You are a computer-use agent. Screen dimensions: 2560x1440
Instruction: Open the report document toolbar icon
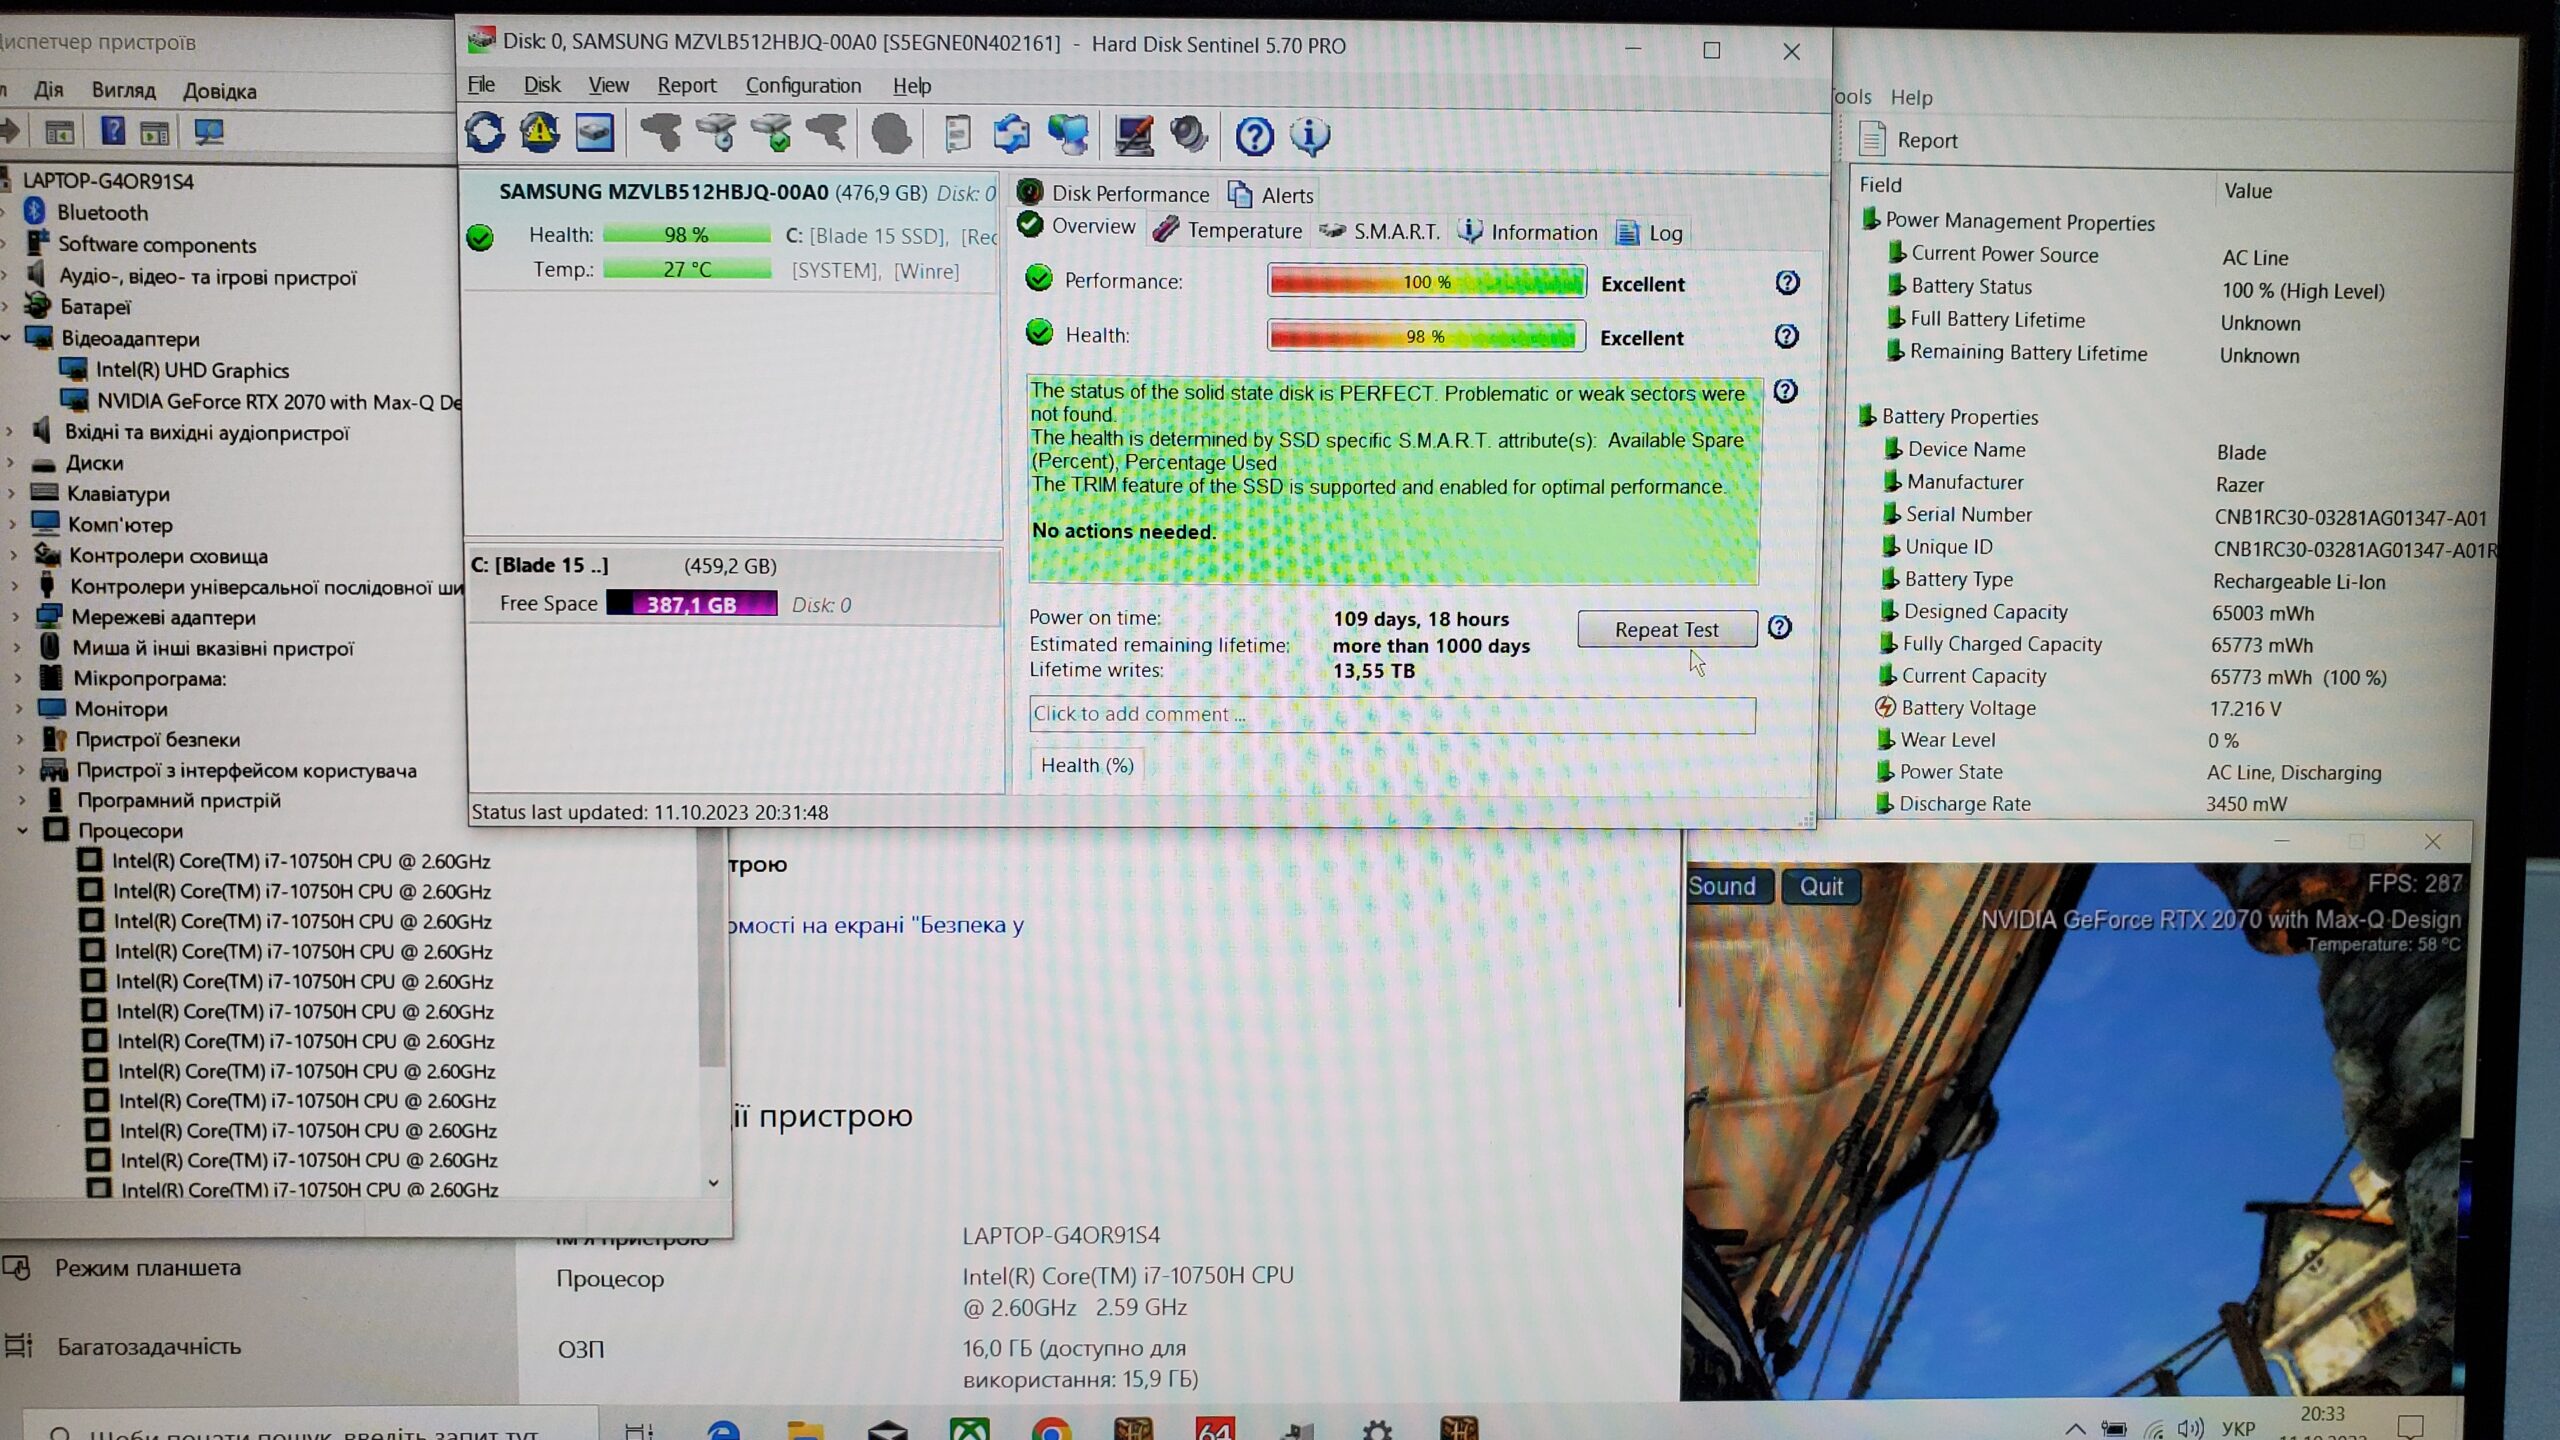coord(957,134)
